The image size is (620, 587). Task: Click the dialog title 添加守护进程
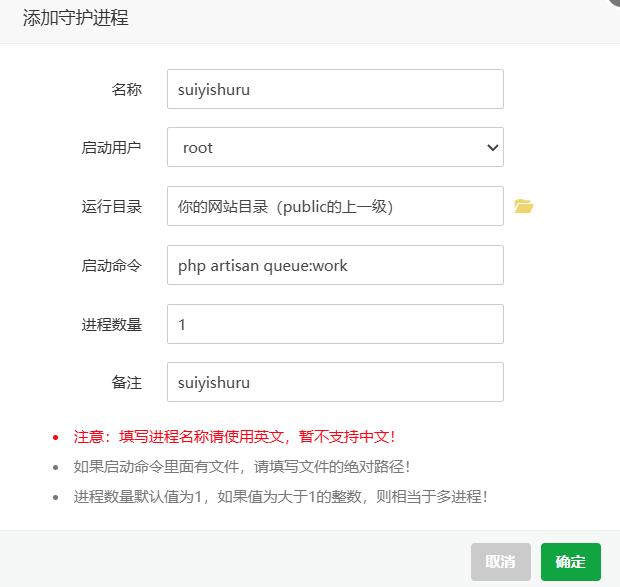tap(76, 18)
